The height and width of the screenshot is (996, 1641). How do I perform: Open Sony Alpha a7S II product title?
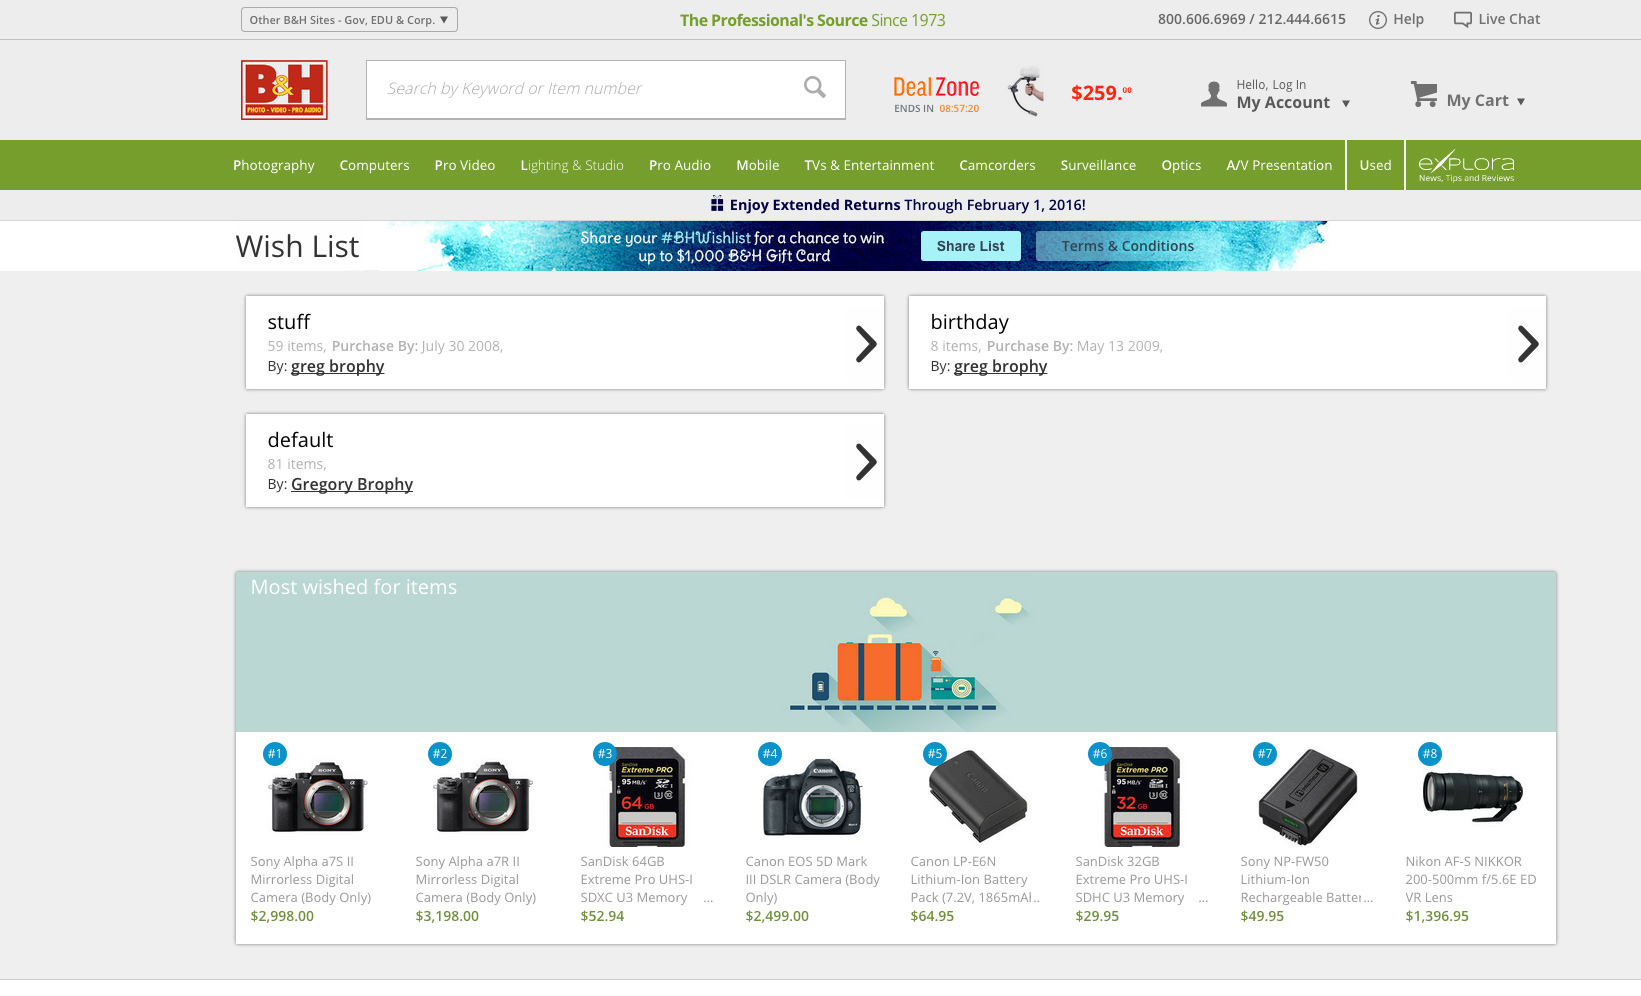(x=311, y=879)
